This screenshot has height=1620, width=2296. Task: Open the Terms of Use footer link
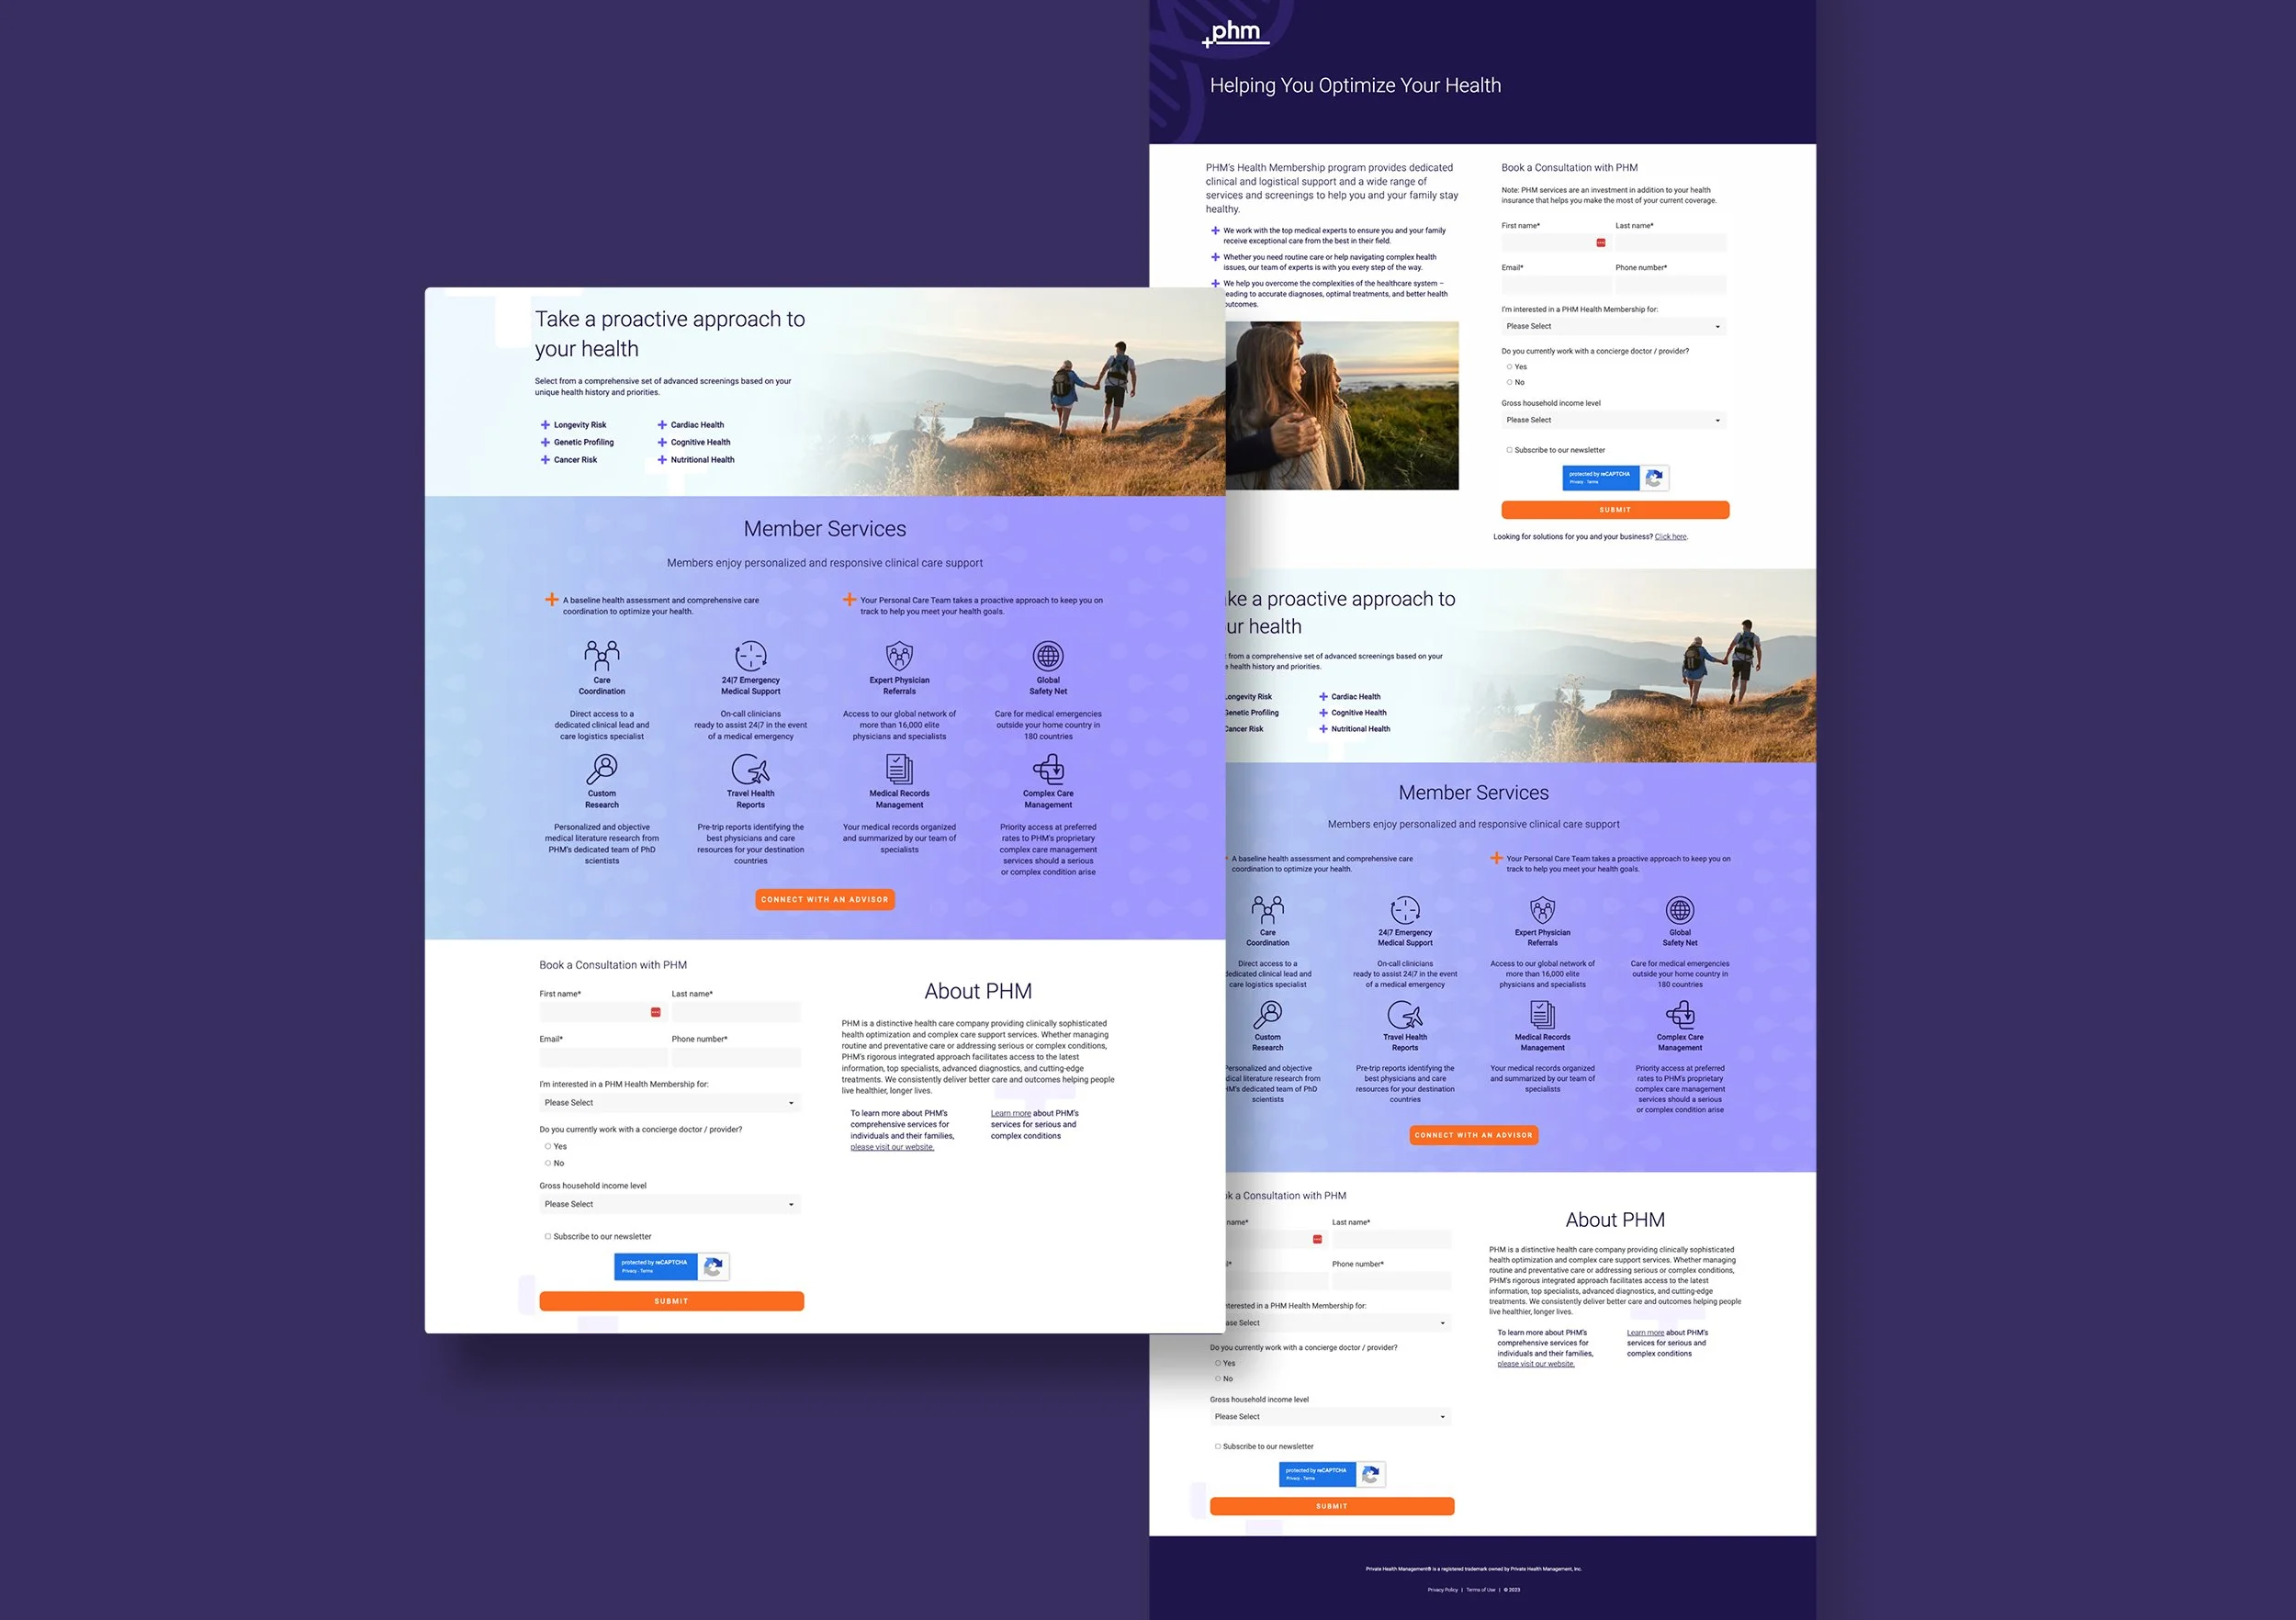pyautogui.click(x=1480, y=1589)
